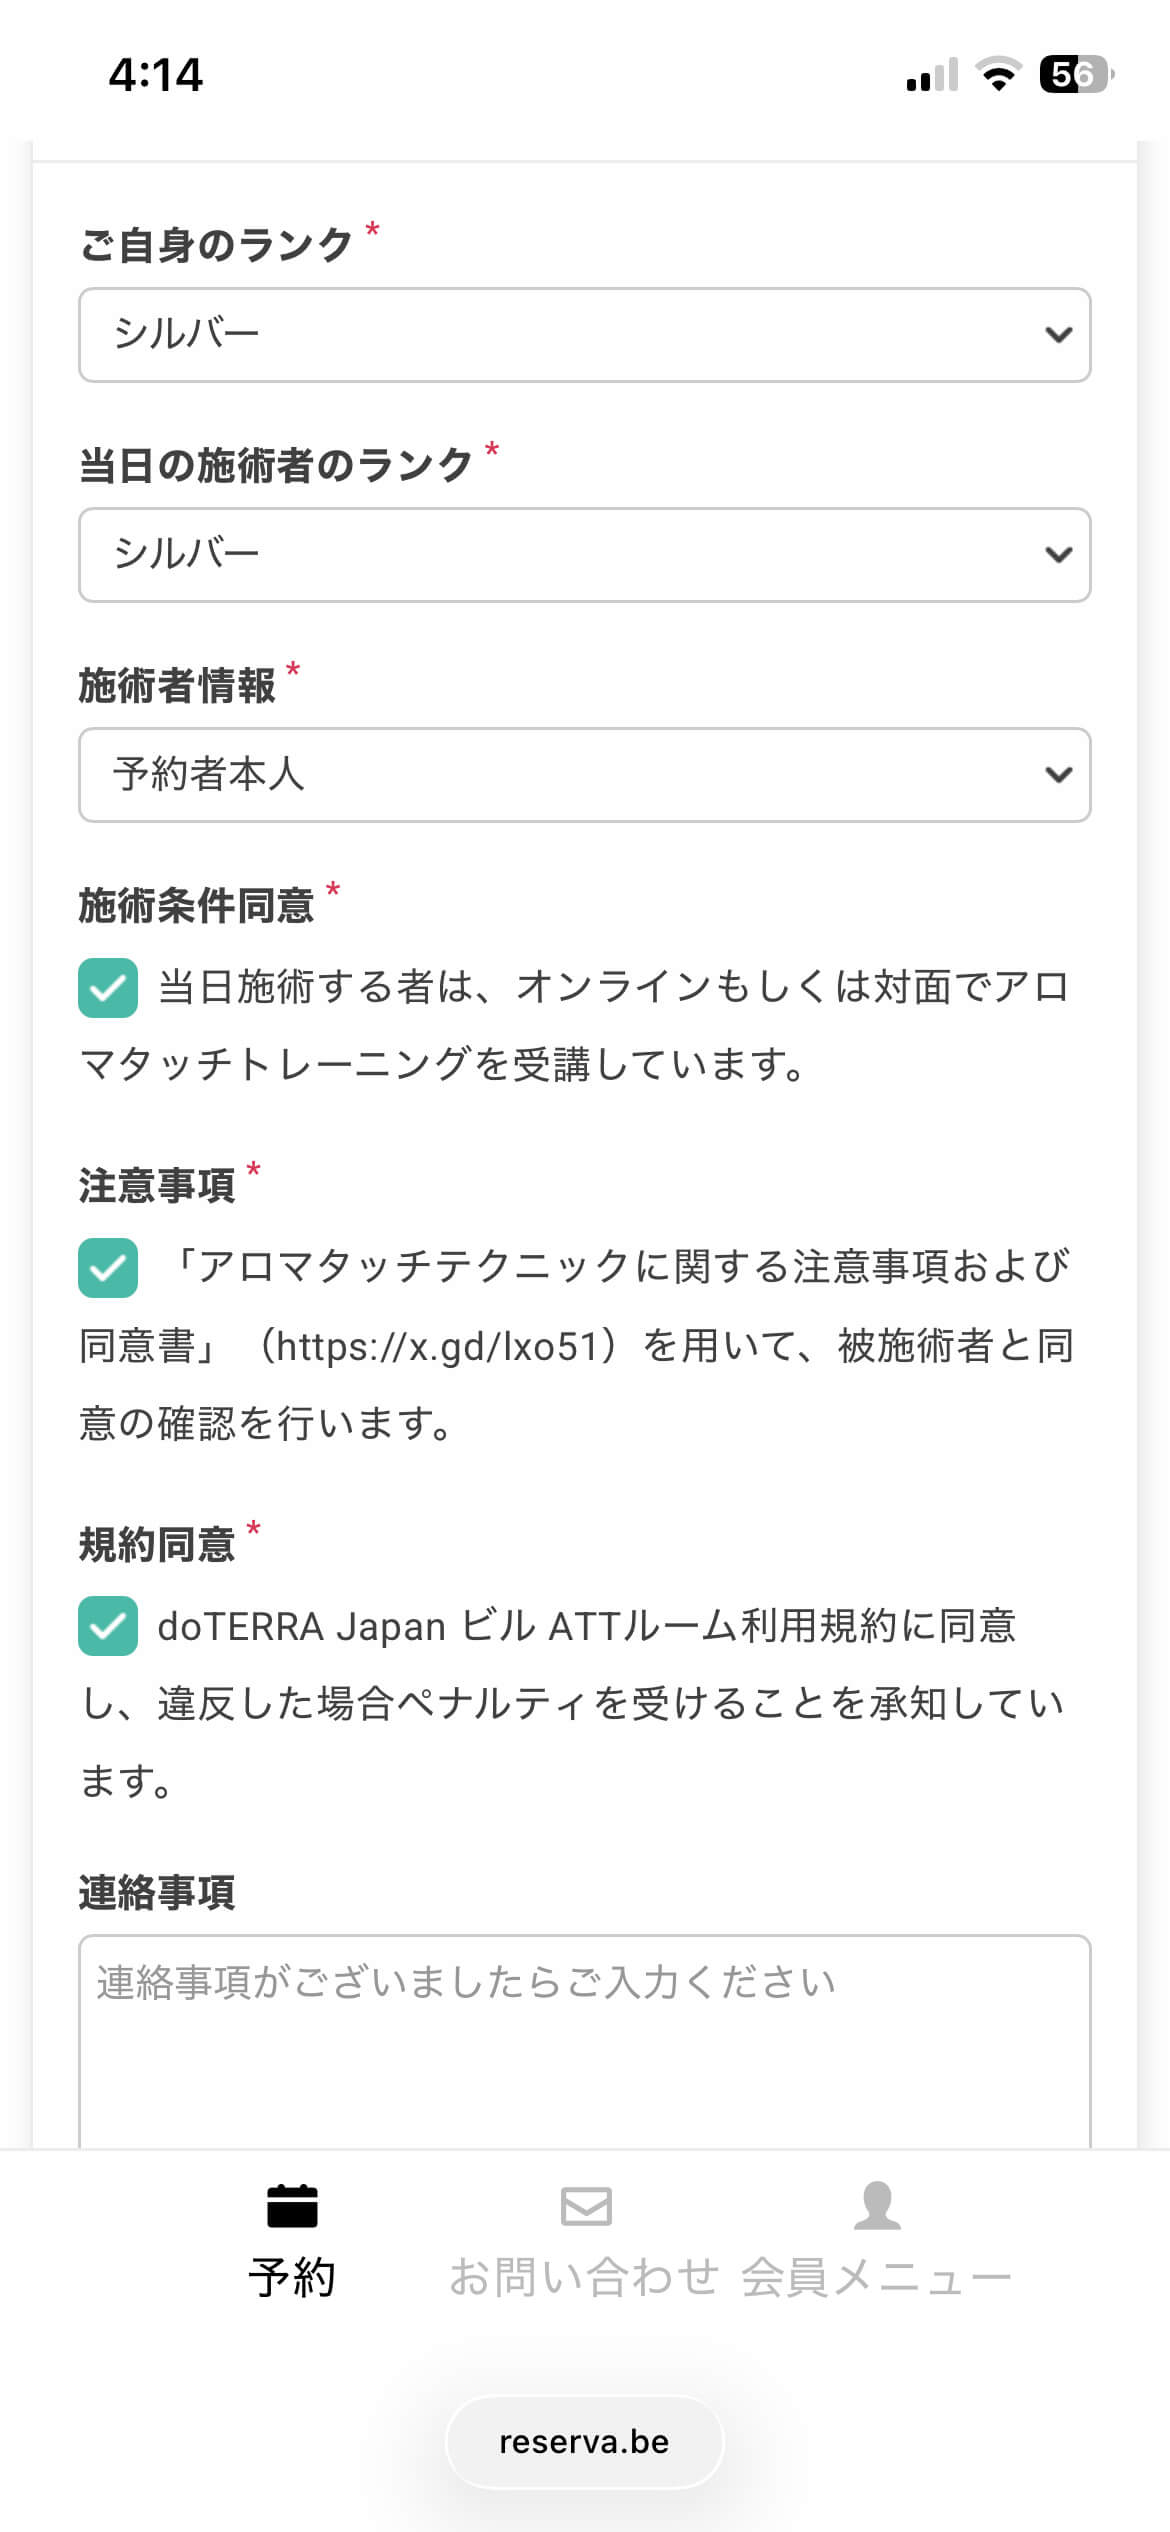Open the 施術者情報 dropdown showing 予約者本人
This screenshot has height=2532, width=1170.
click(x=584, y=775)
